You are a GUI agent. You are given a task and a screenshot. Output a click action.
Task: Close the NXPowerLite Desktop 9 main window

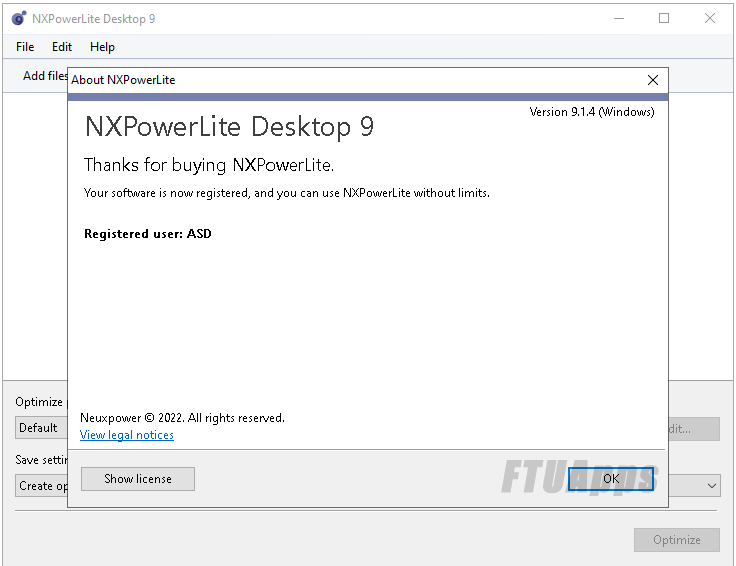tap(710, 18)
